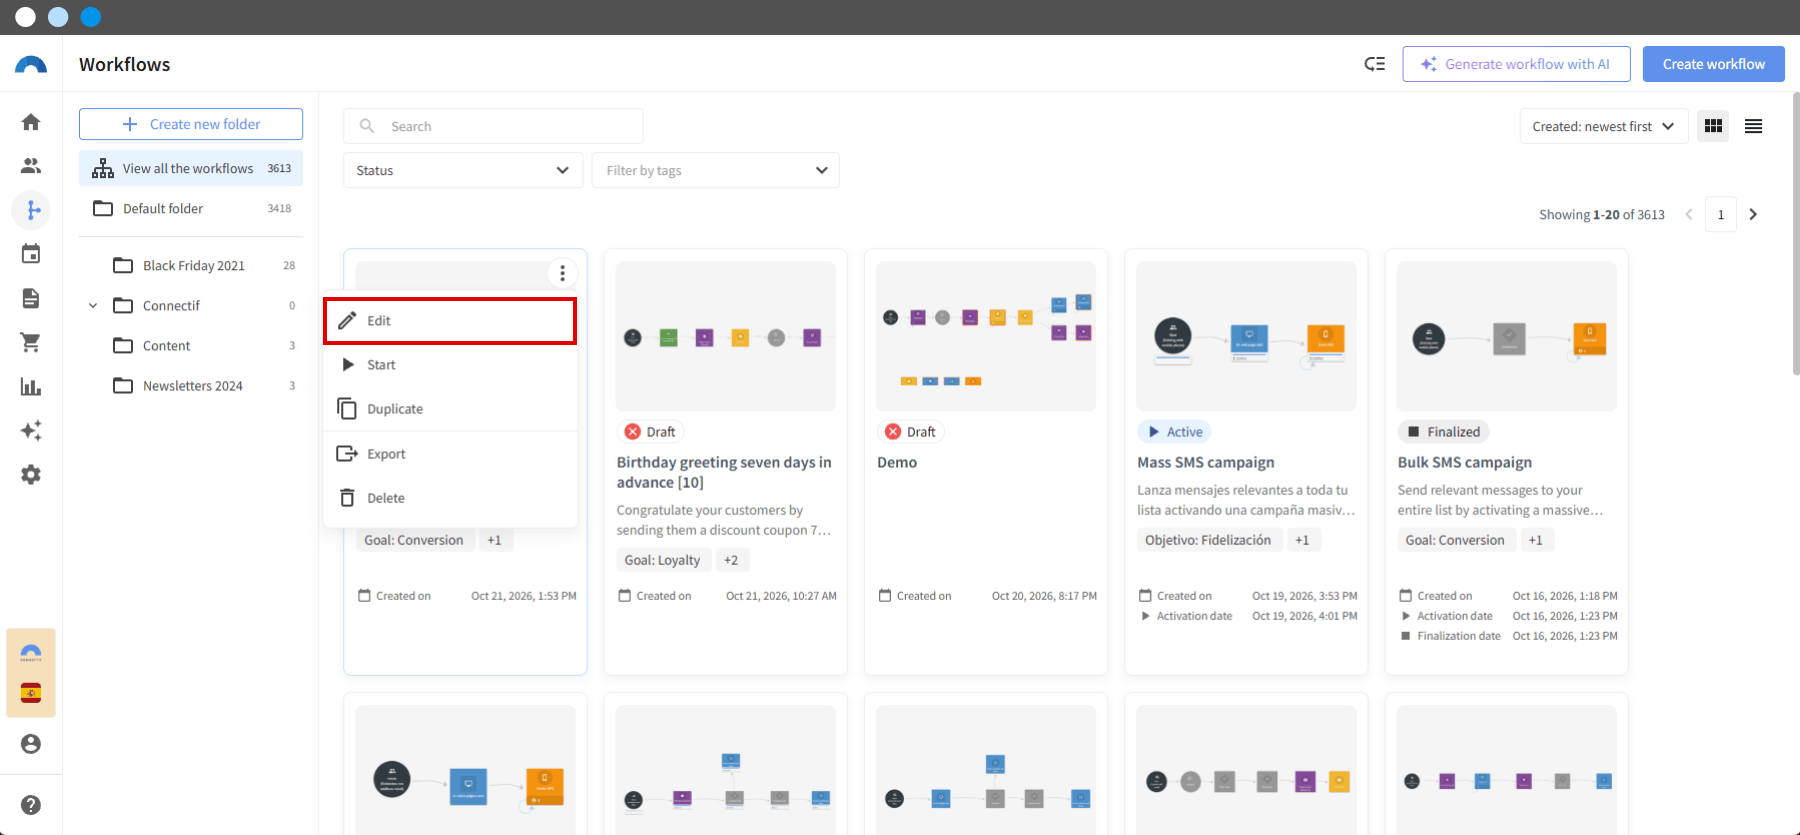Open the Demo workflow thumbnail
Image resolution: width=1800 pixels, height=835 pixels.
pos(986,336)
